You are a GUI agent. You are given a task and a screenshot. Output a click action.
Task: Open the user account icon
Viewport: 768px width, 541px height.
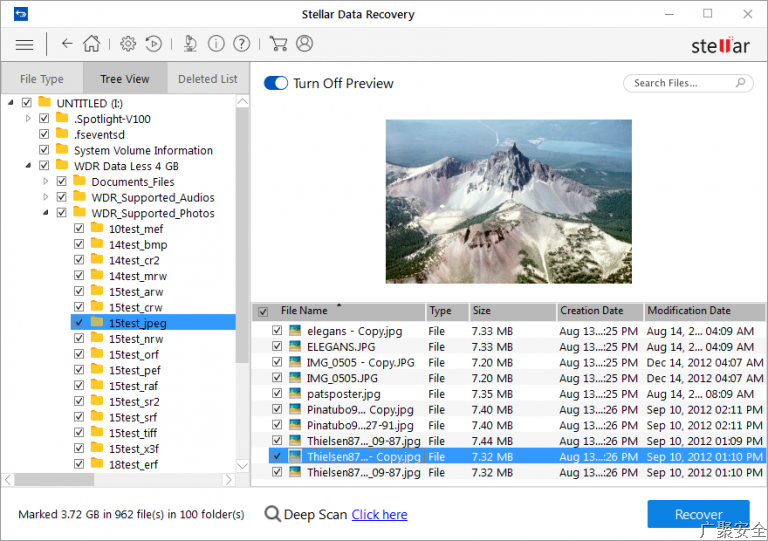[305, 44]
